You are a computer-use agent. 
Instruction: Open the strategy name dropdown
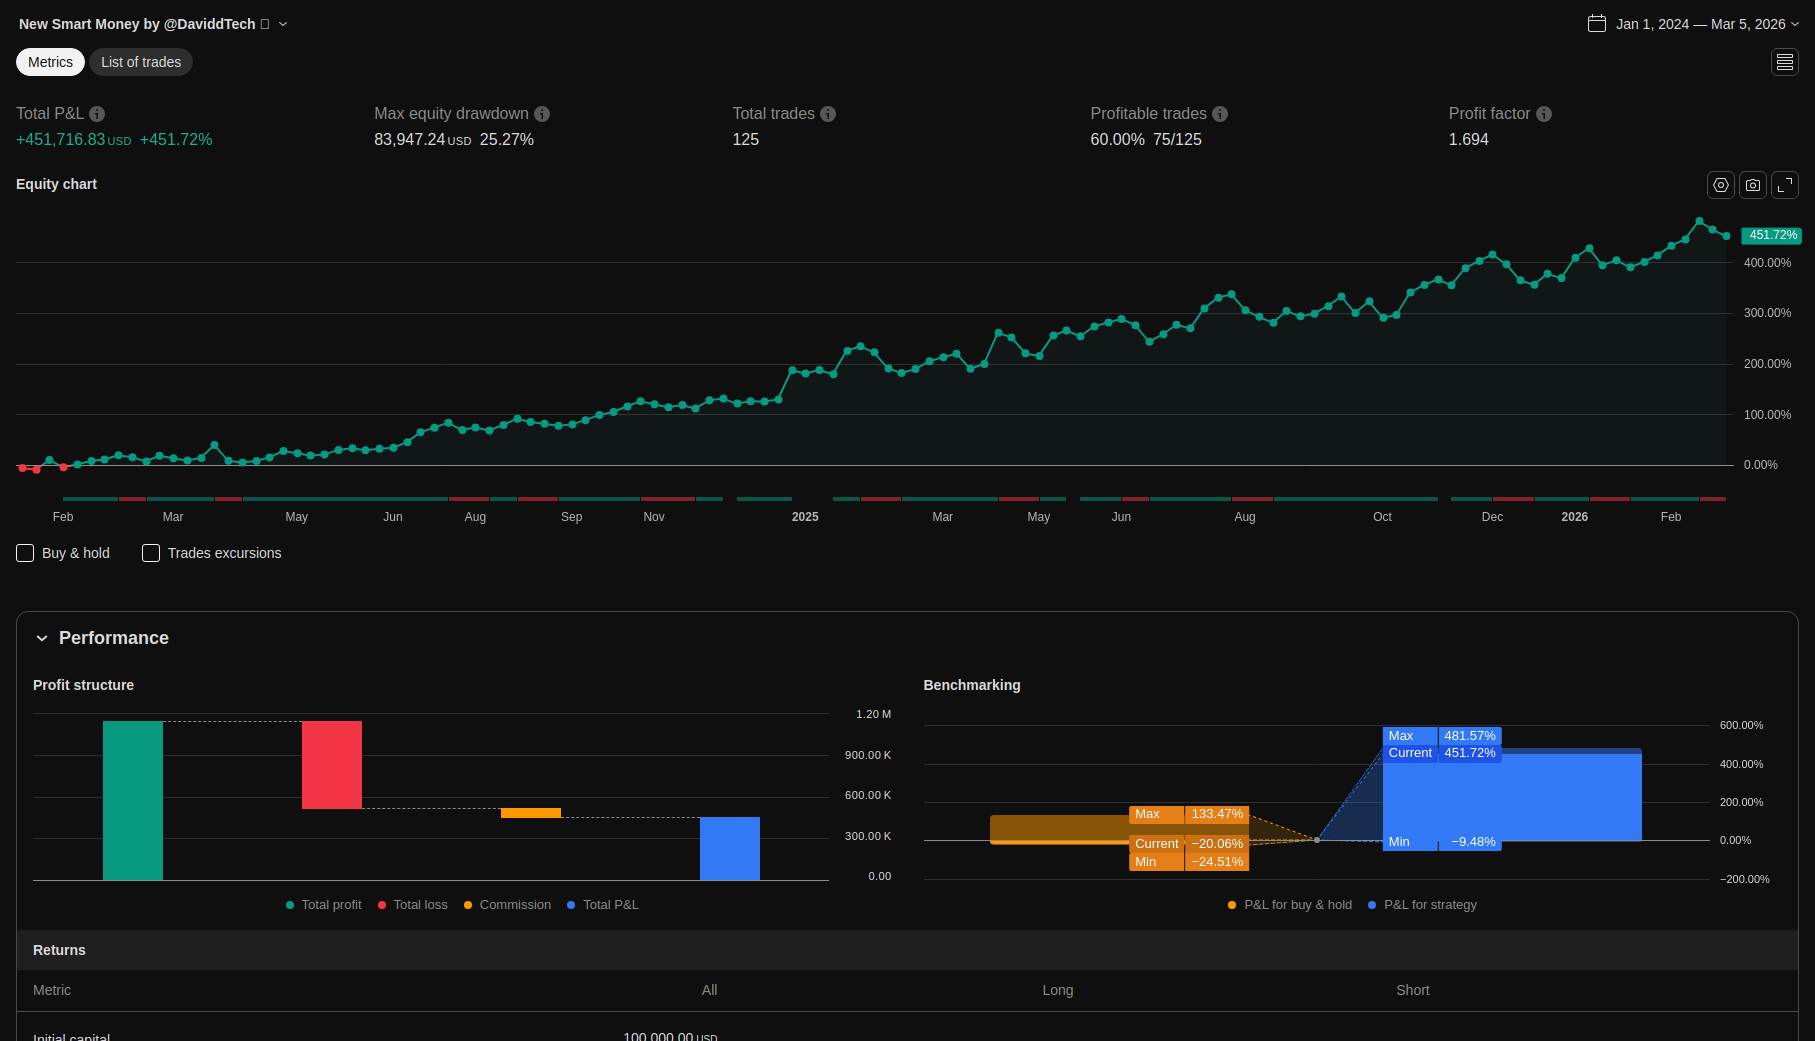[283, 24]
